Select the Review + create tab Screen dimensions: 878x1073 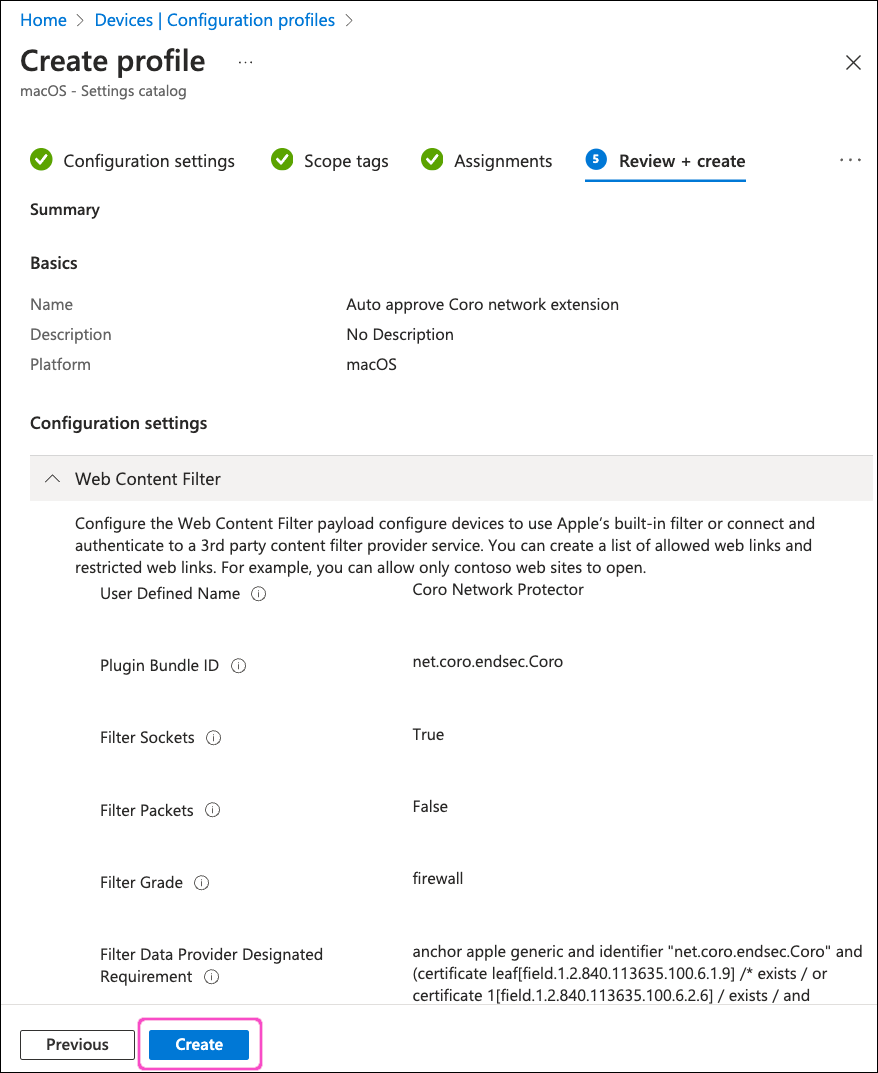(x=681, y=161)
